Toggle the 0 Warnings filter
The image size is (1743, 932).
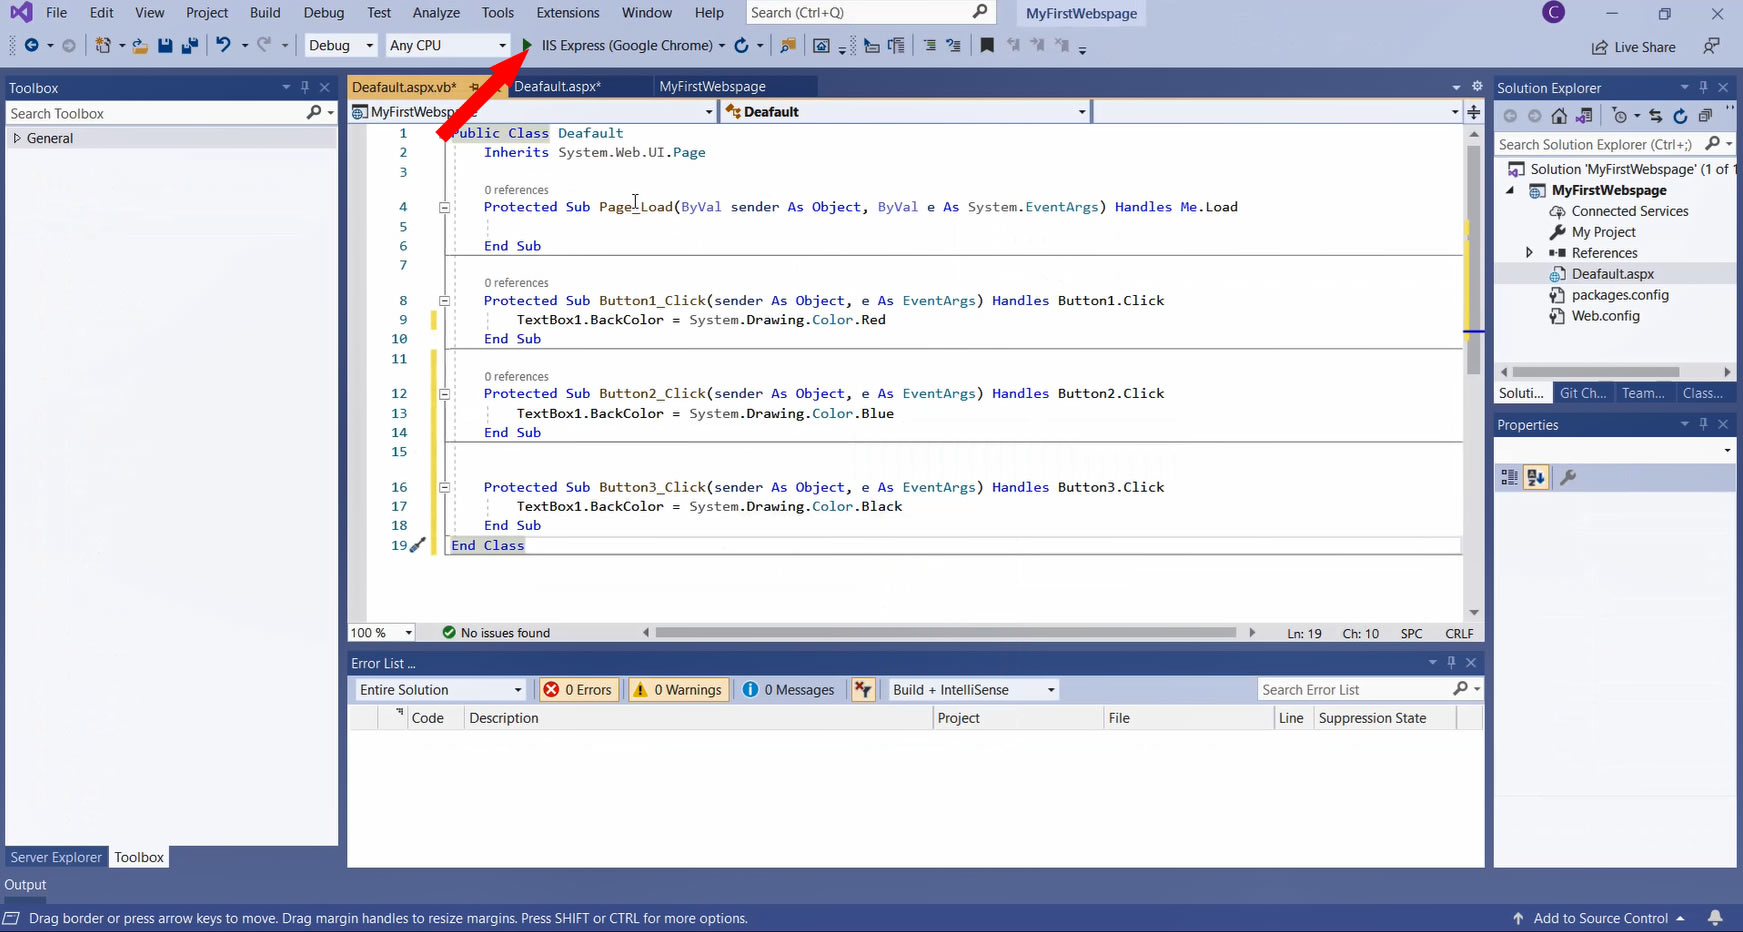pos(678,690)
